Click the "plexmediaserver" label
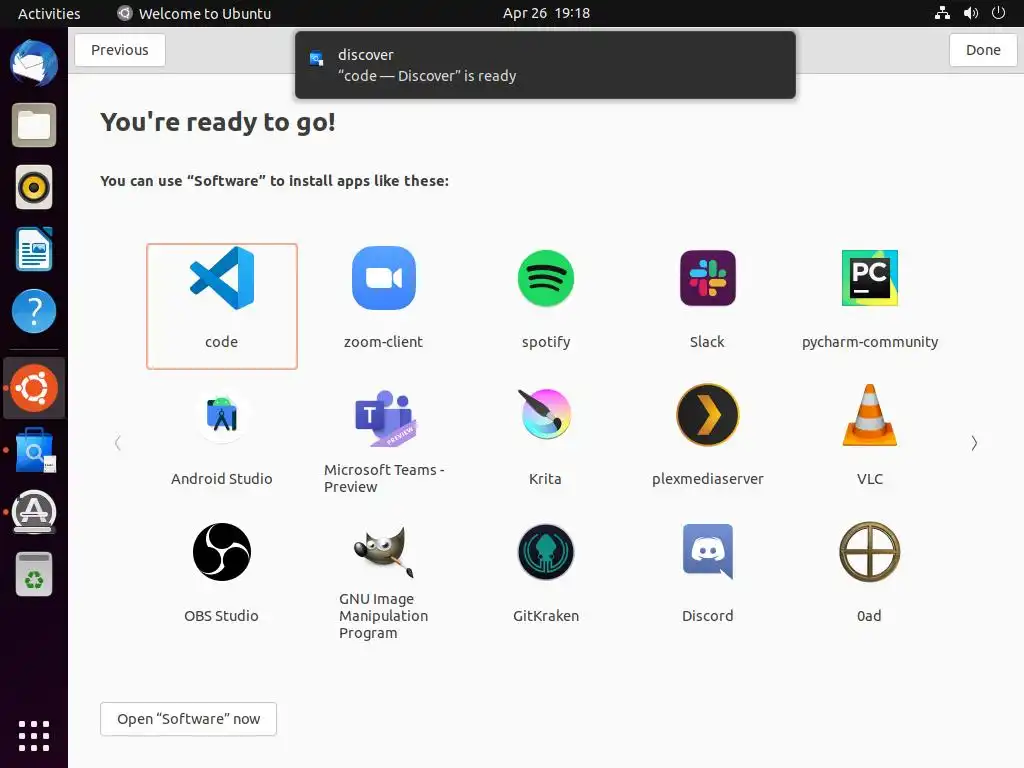1024x768 pixels. 708,479
